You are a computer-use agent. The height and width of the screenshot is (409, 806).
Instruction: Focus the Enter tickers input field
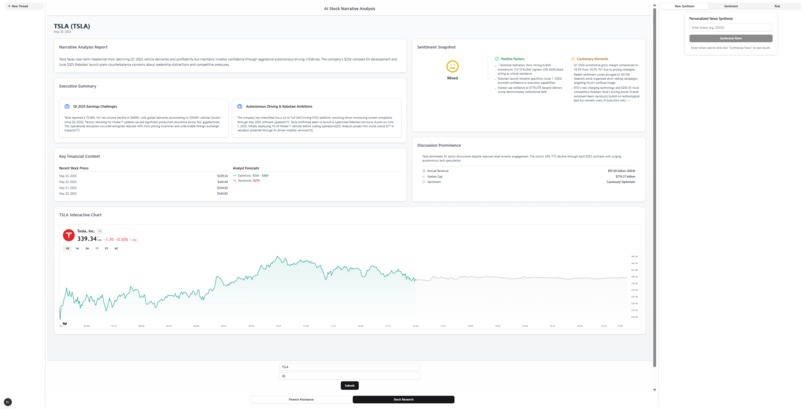(x=730, y=27)
